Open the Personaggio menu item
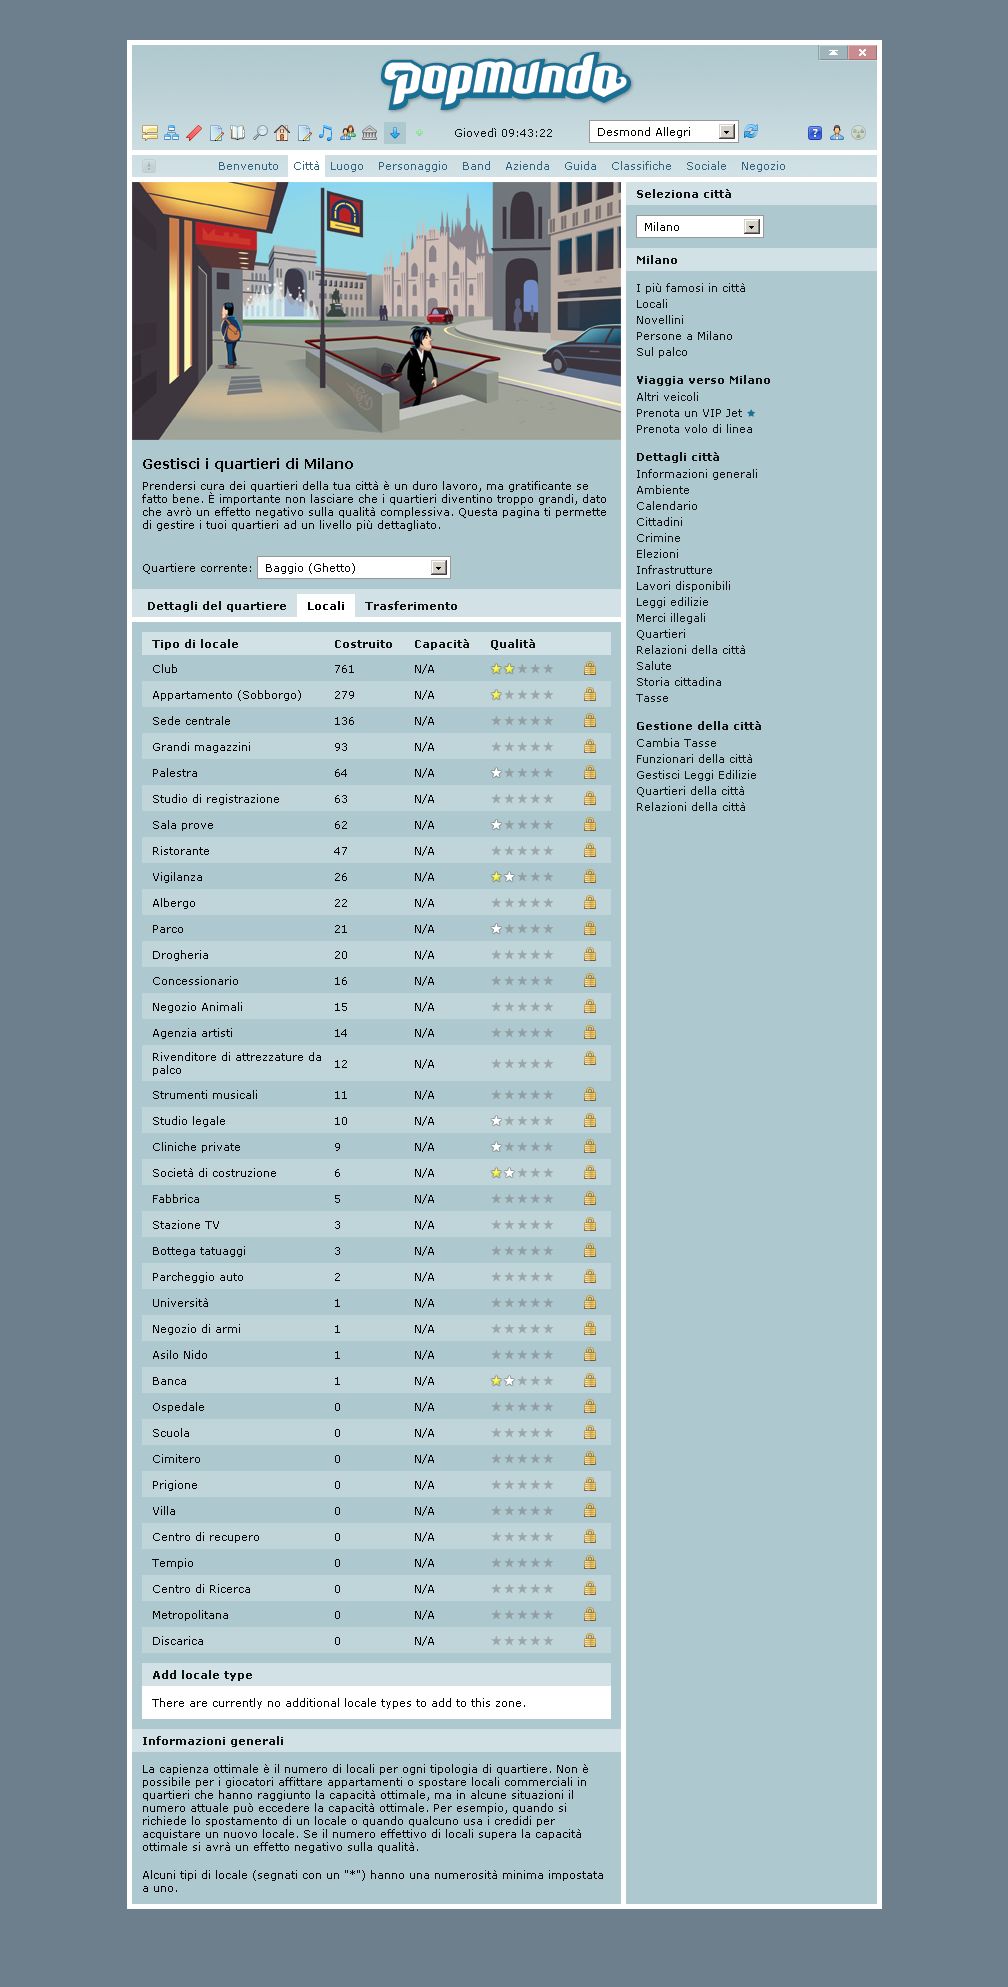 [412, 166]
